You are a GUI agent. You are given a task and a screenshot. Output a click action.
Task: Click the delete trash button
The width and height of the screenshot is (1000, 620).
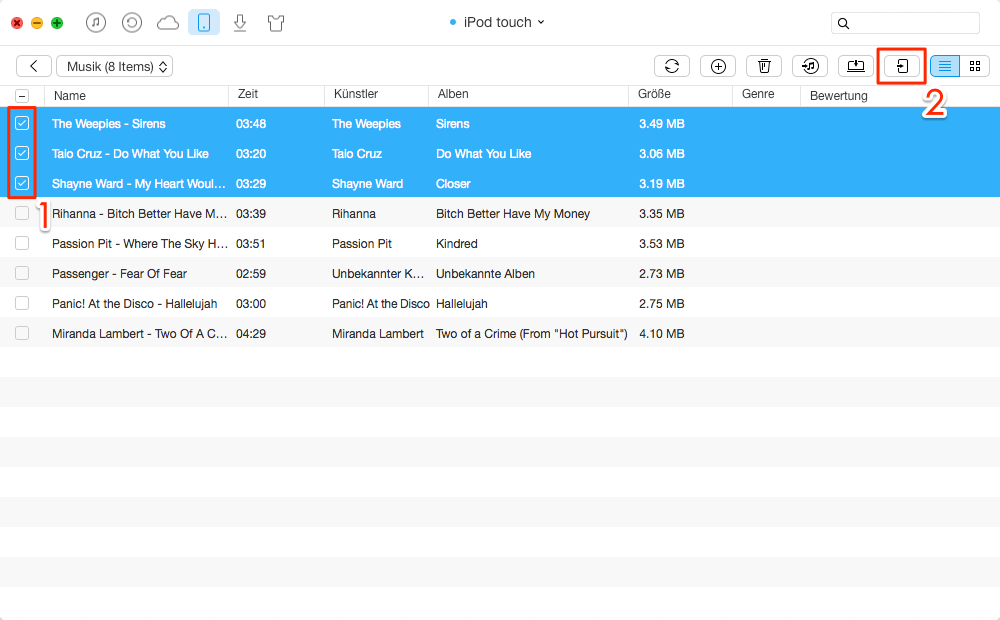coord(764,66)
